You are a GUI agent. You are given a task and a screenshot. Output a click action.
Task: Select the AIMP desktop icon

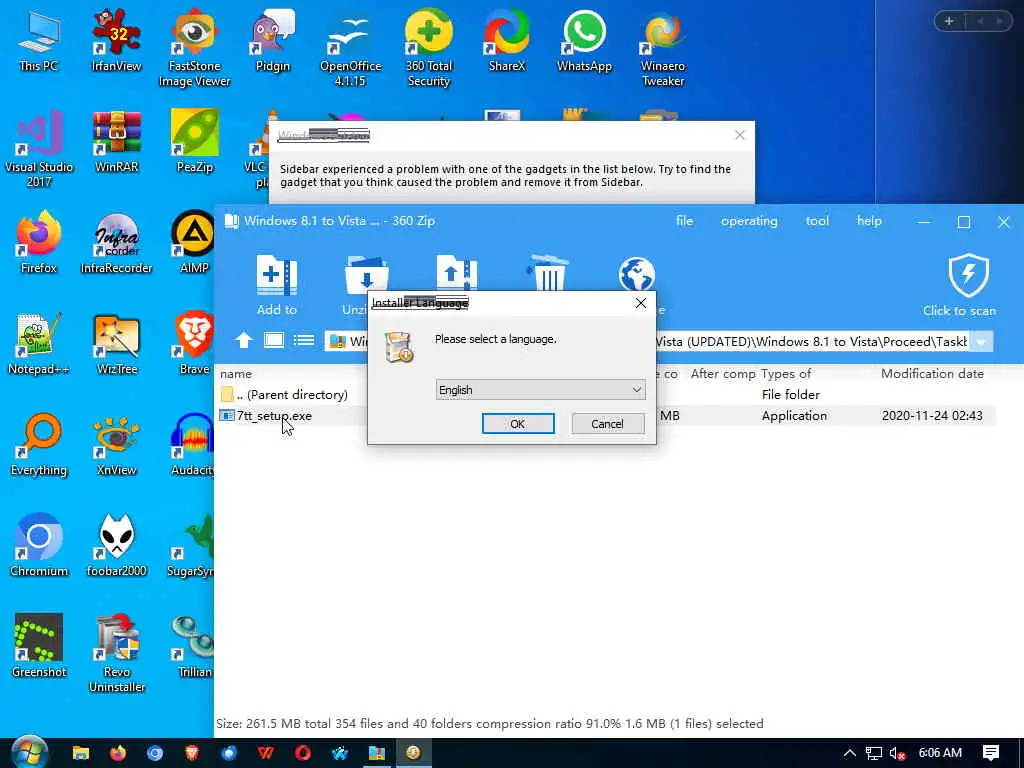click(195, 242)
